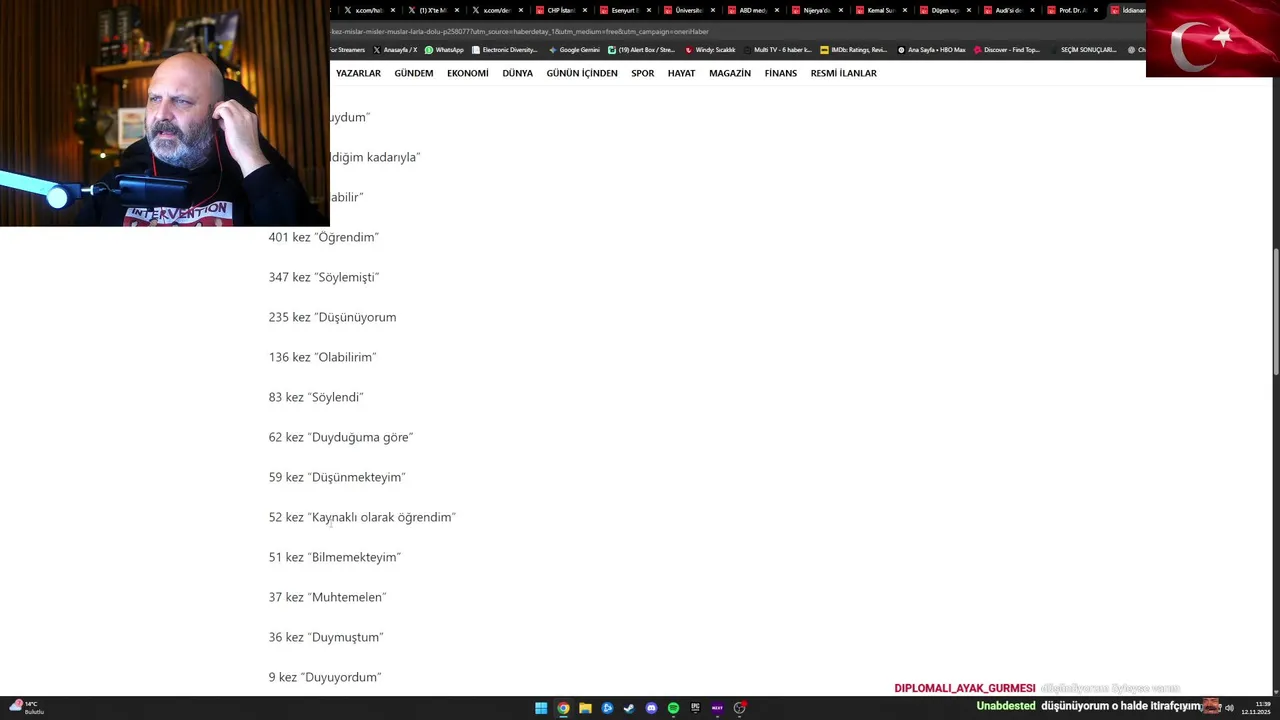The width and height of the screenshot is (1280, 720).
Task: Go to the FİNANS page
Action: 781,73
